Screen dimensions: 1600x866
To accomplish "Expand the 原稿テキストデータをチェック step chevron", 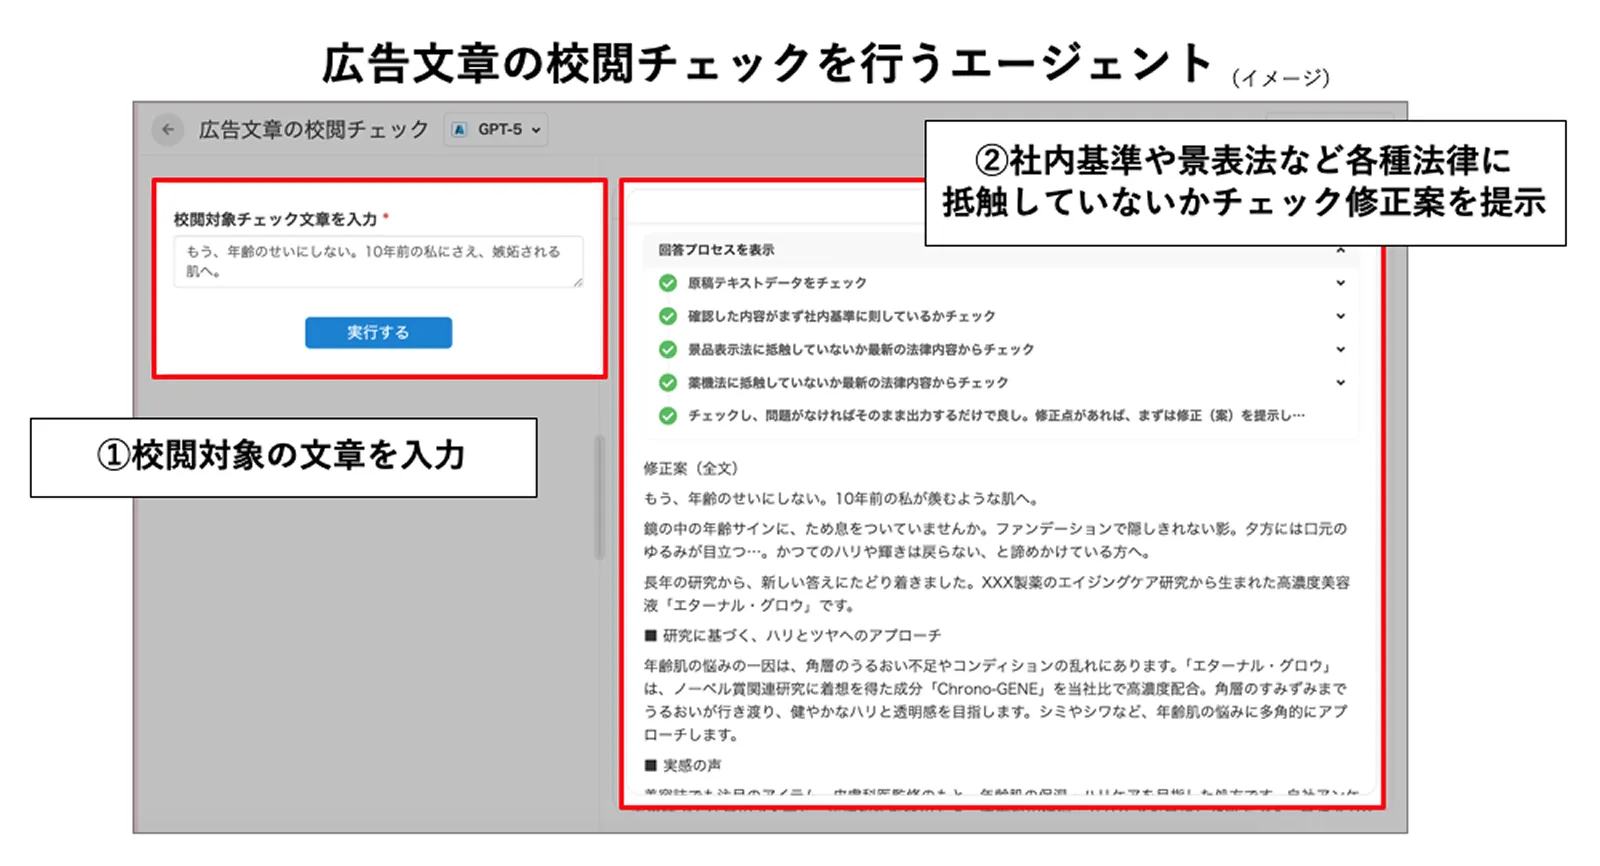I will [1340, 283].
